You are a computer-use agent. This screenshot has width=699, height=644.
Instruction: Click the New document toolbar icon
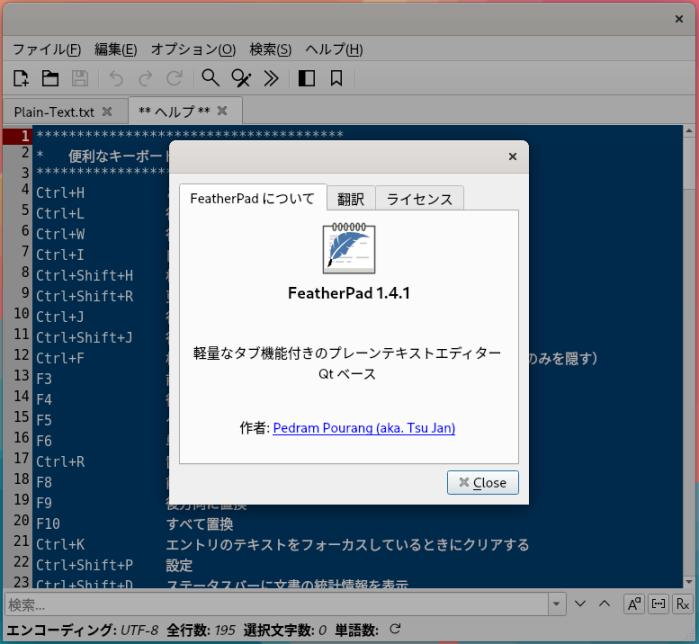[x=21, y=78]
